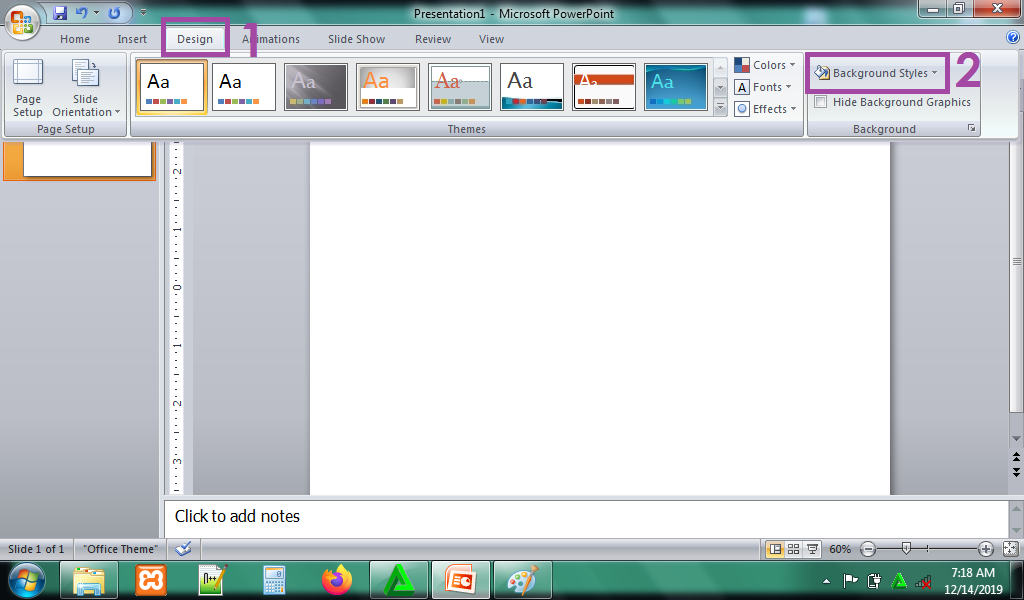This screenshot has width=1024, height=600.
Task: Click the Save icon in Quick Access
Action: (60, 13)
